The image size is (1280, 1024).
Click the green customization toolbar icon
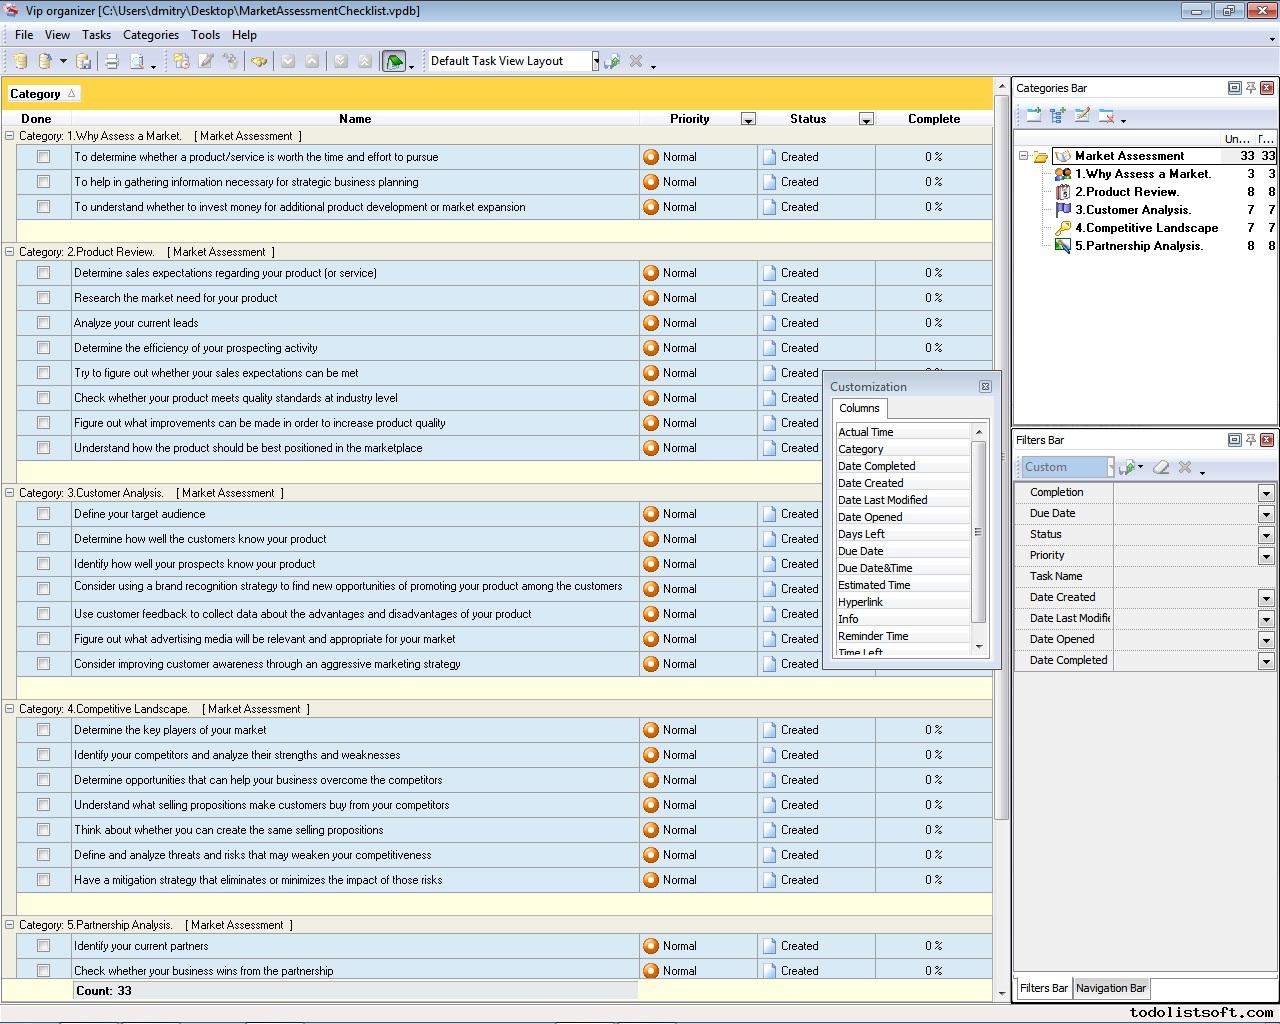click(x=394, y=61)
